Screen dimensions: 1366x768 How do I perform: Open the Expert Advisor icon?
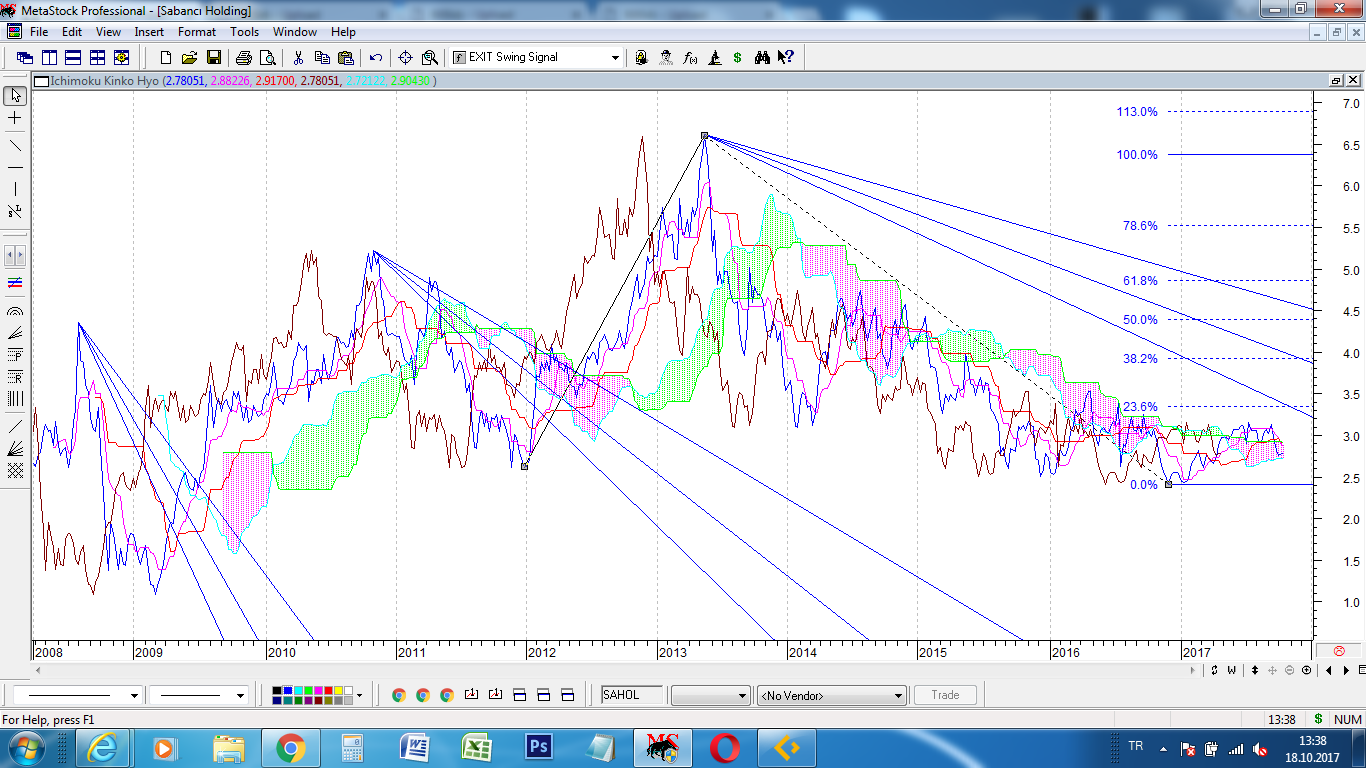(x=666, y=58)
